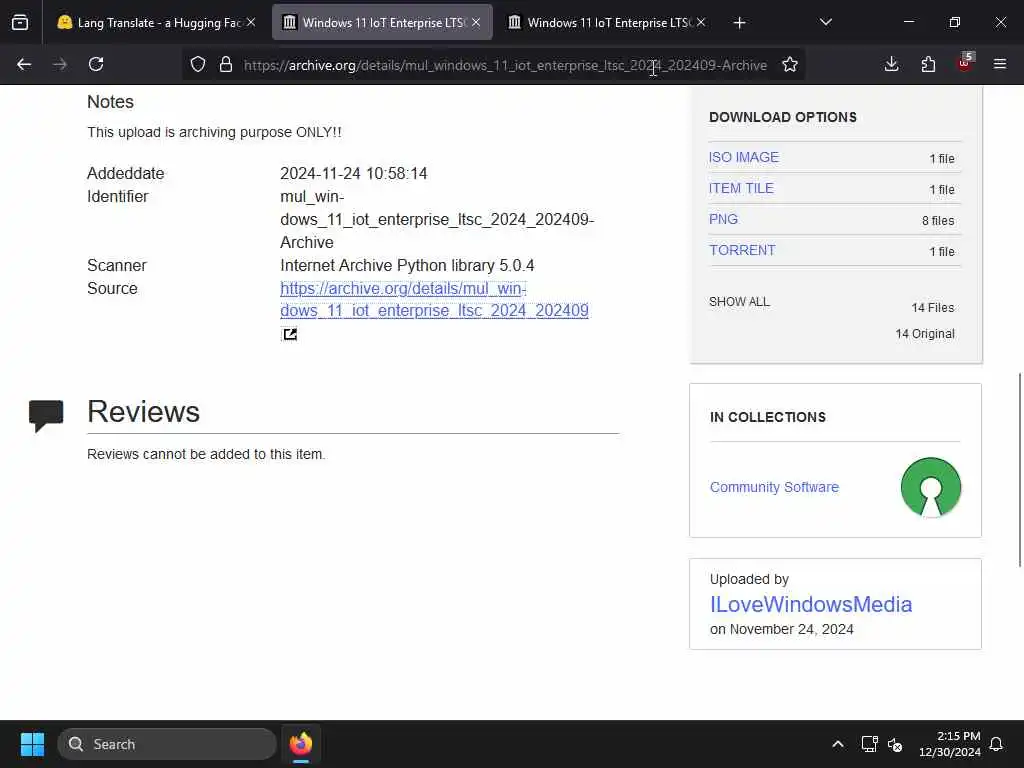This screenshot has height=768, width=1024.
Task: Click the Firefox taskbar icon
Action: pyautogui.click(x=301, y=744)
